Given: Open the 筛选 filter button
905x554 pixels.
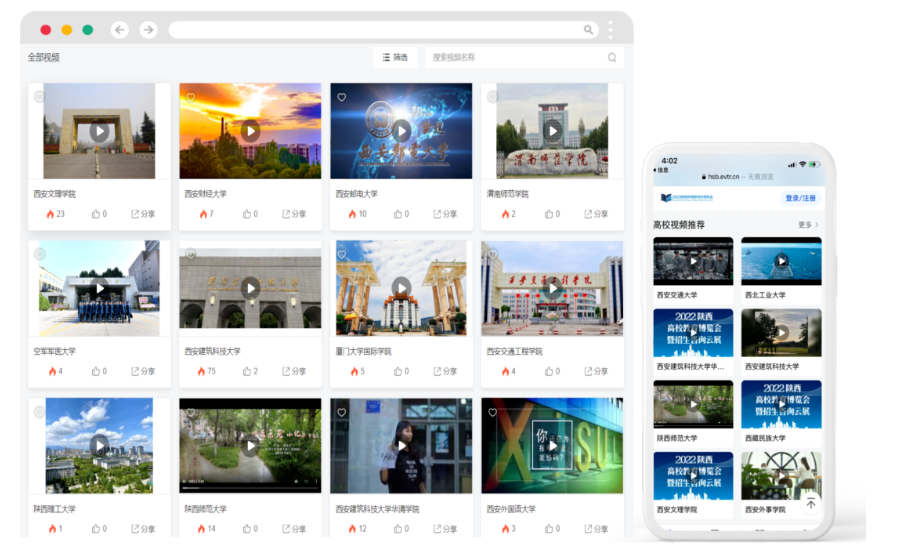Looking at the screenshot, I should coord(395,57).
